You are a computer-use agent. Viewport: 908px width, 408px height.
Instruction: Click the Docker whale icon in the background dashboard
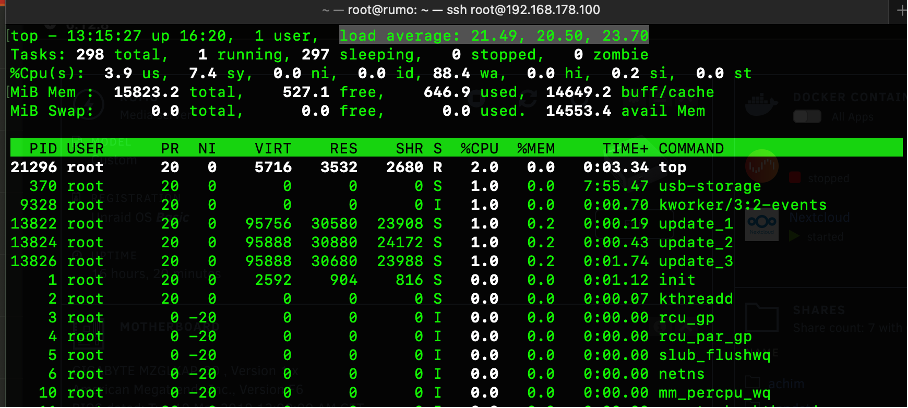point(761,106)
